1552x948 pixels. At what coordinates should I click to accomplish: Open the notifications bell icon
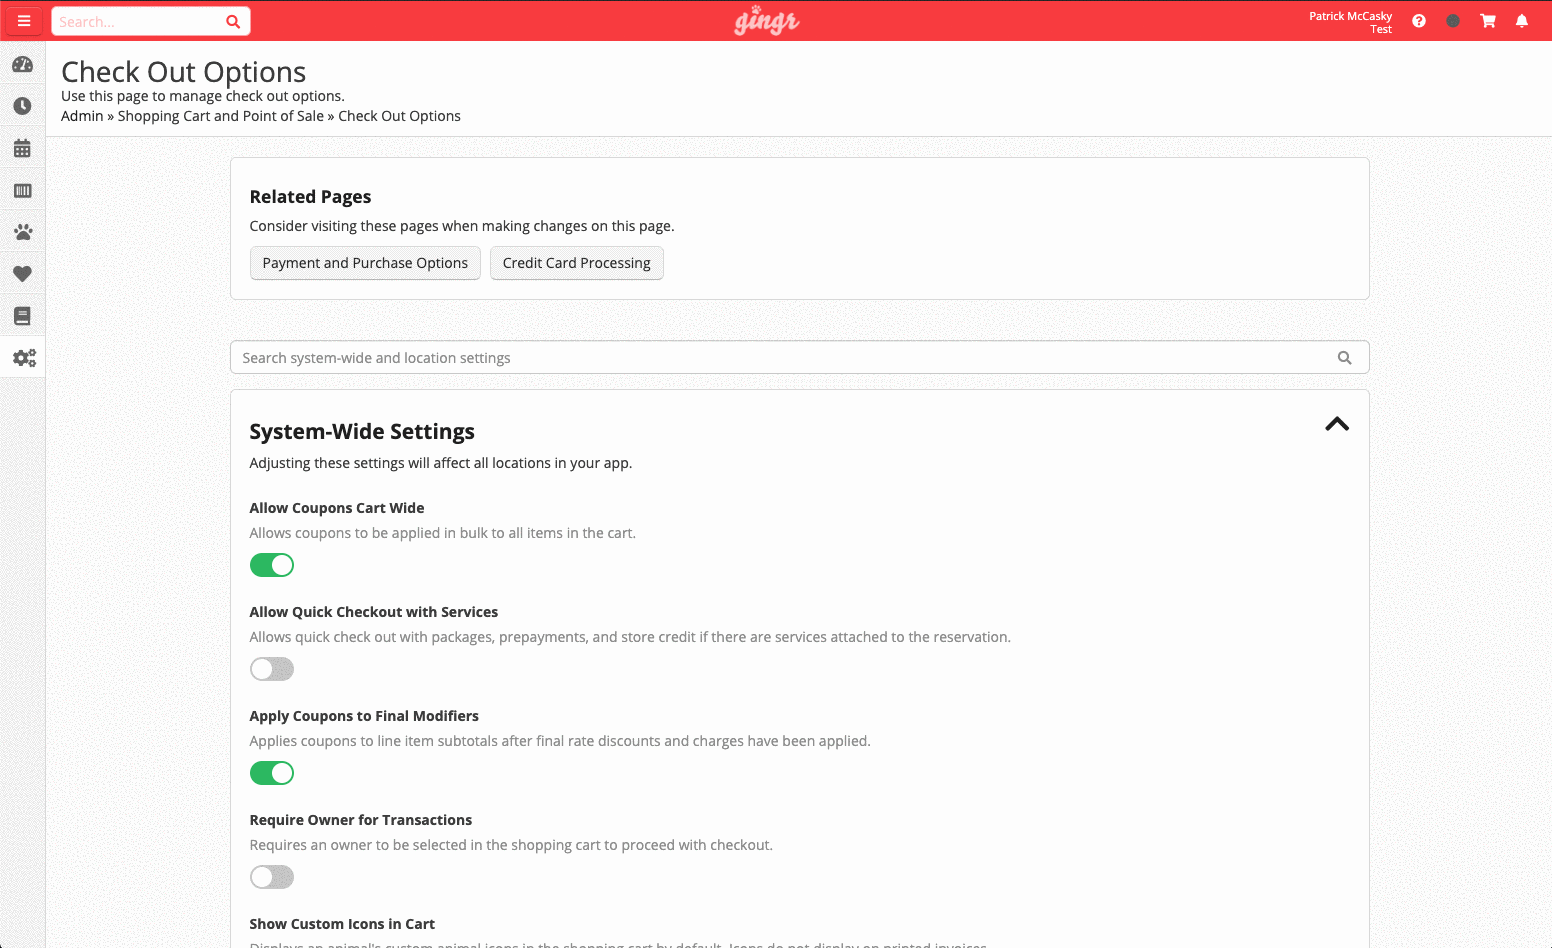pos(1522,21)
